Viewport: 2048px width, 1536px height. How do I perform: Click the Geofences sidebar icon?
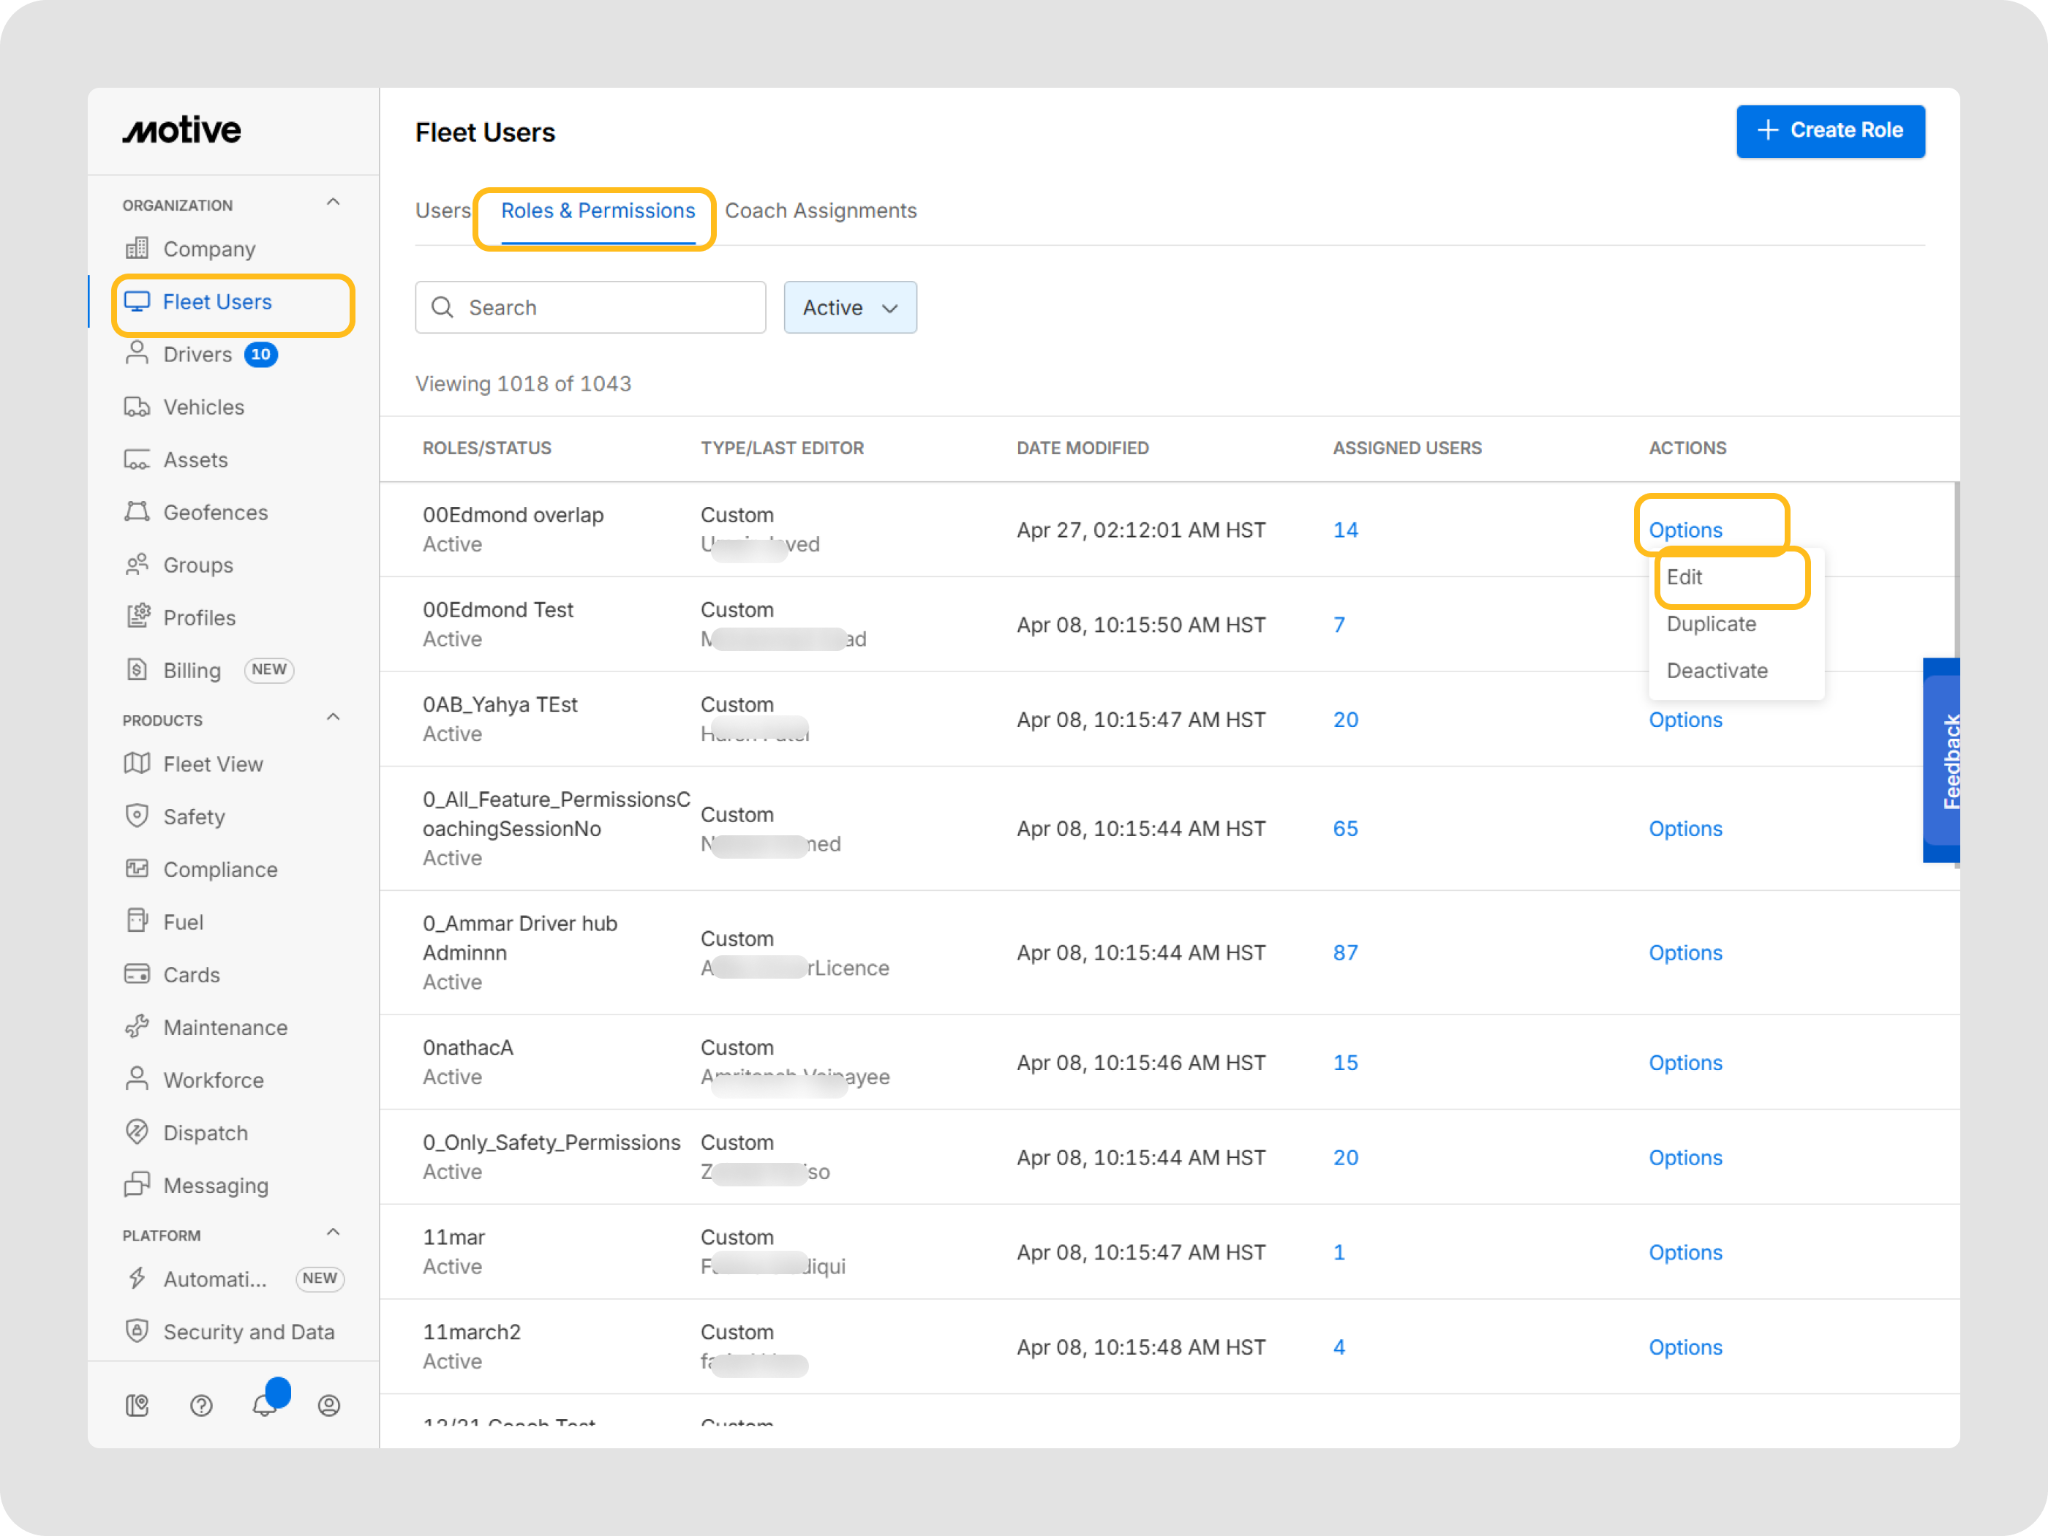137,512
